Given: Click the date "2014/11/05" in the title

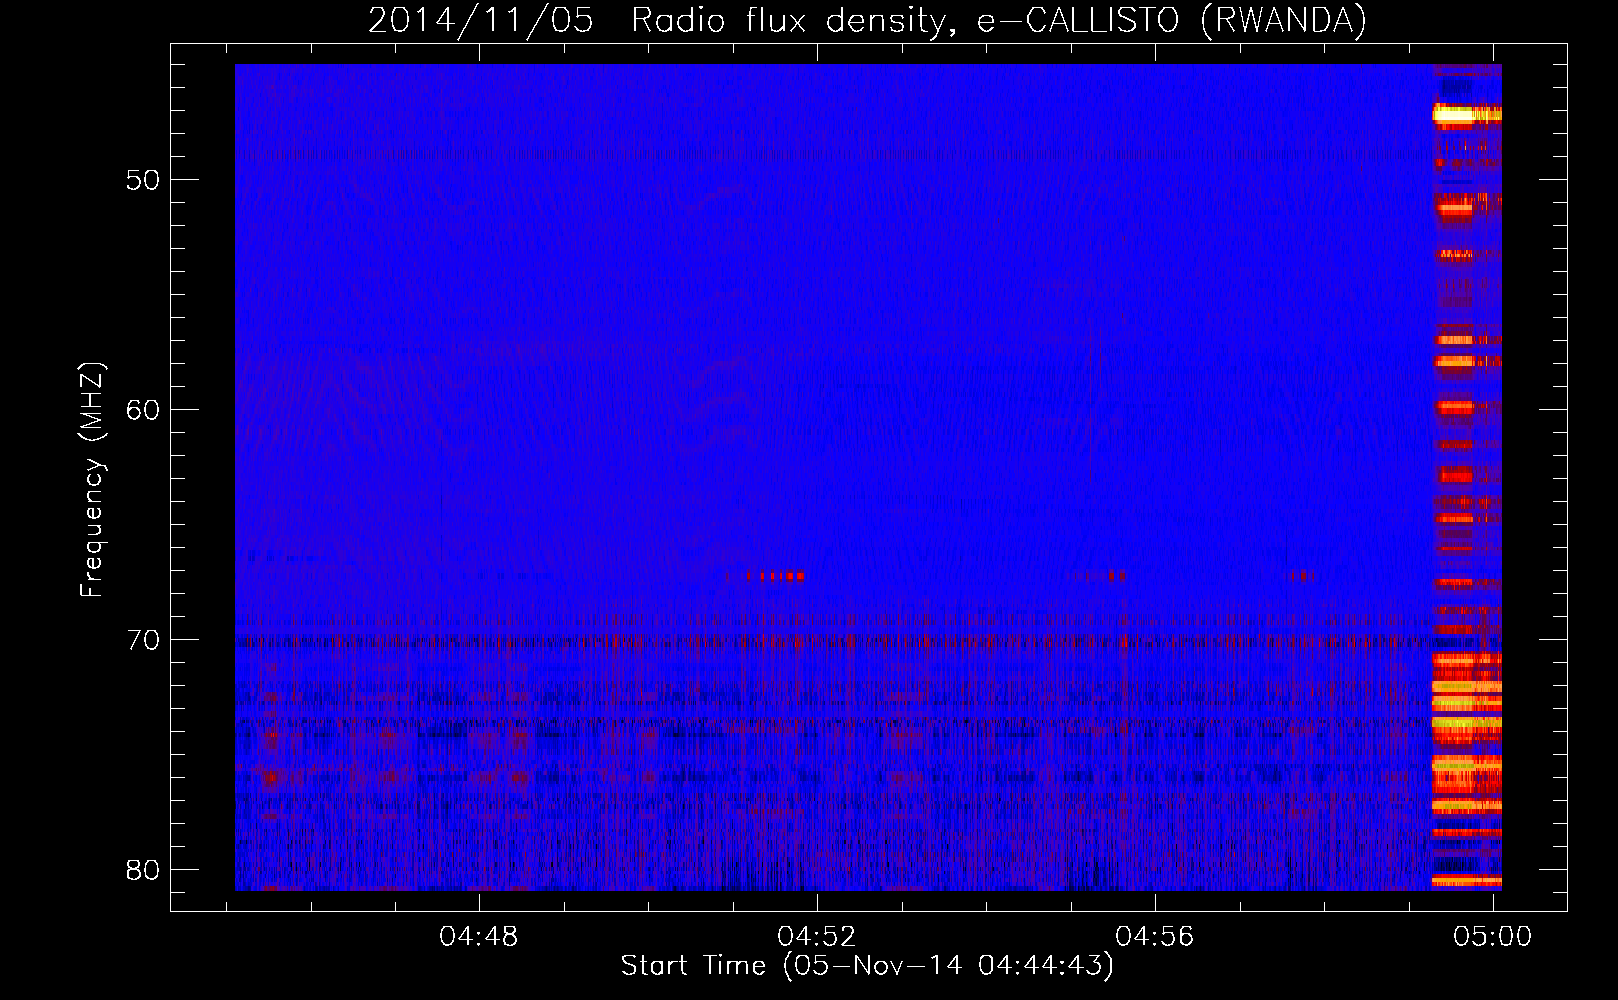Looking at the screenshot, I should (480, 21).
